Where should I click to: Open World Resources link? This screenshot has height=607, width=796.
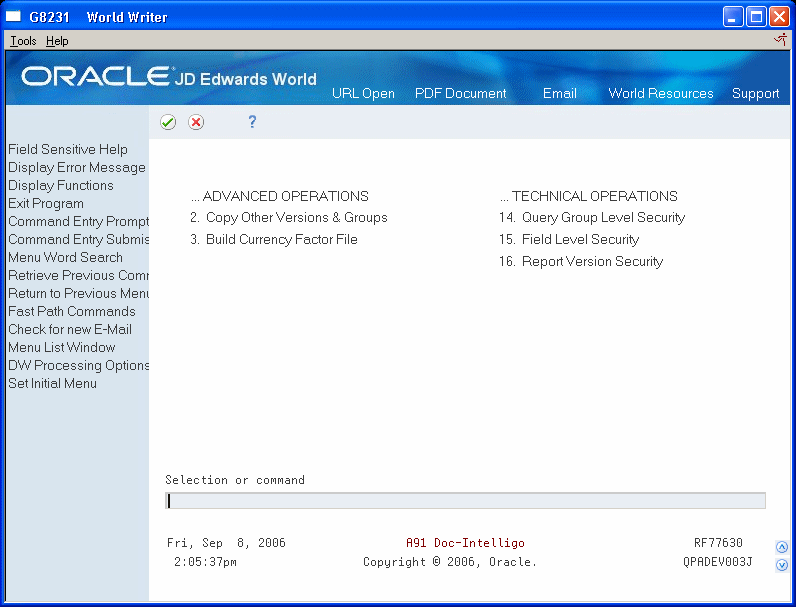[660, 93]
